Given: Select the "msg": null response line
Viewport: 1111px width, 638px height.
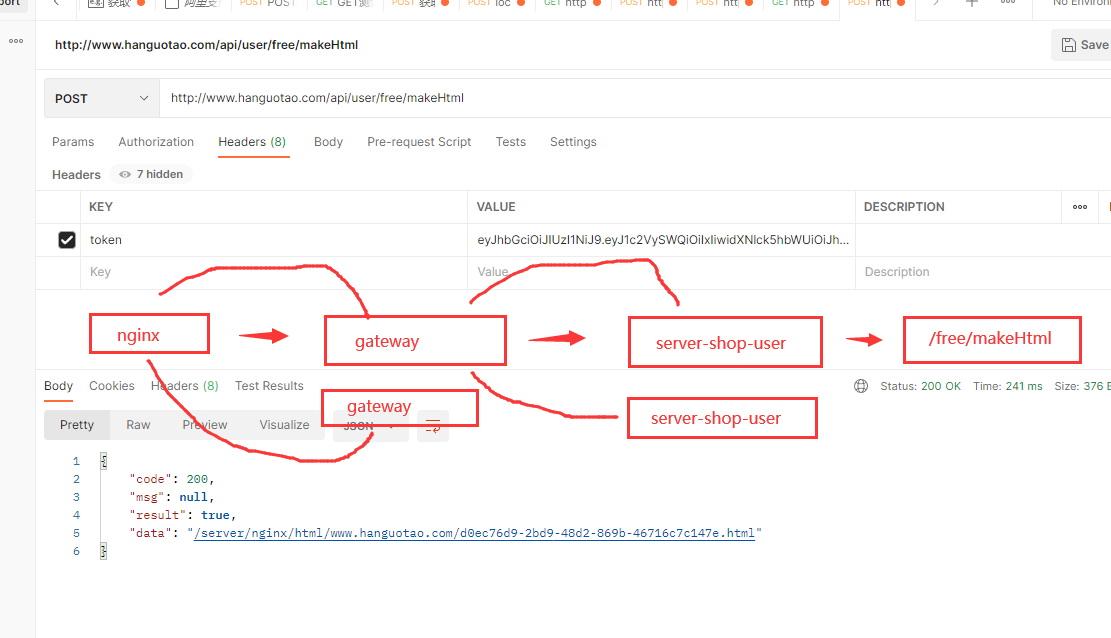Looking at the screenshot, I should [x=171, y=497].
